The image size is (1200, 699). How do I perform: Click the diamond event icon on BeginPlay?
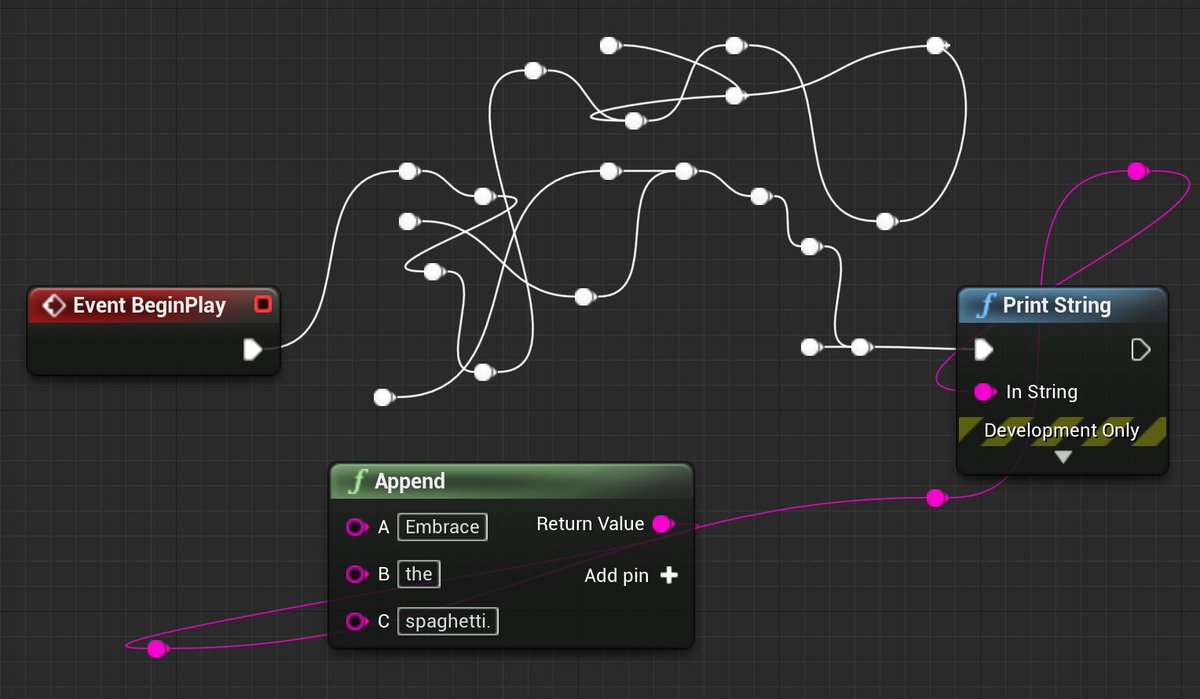coord(54,305)
